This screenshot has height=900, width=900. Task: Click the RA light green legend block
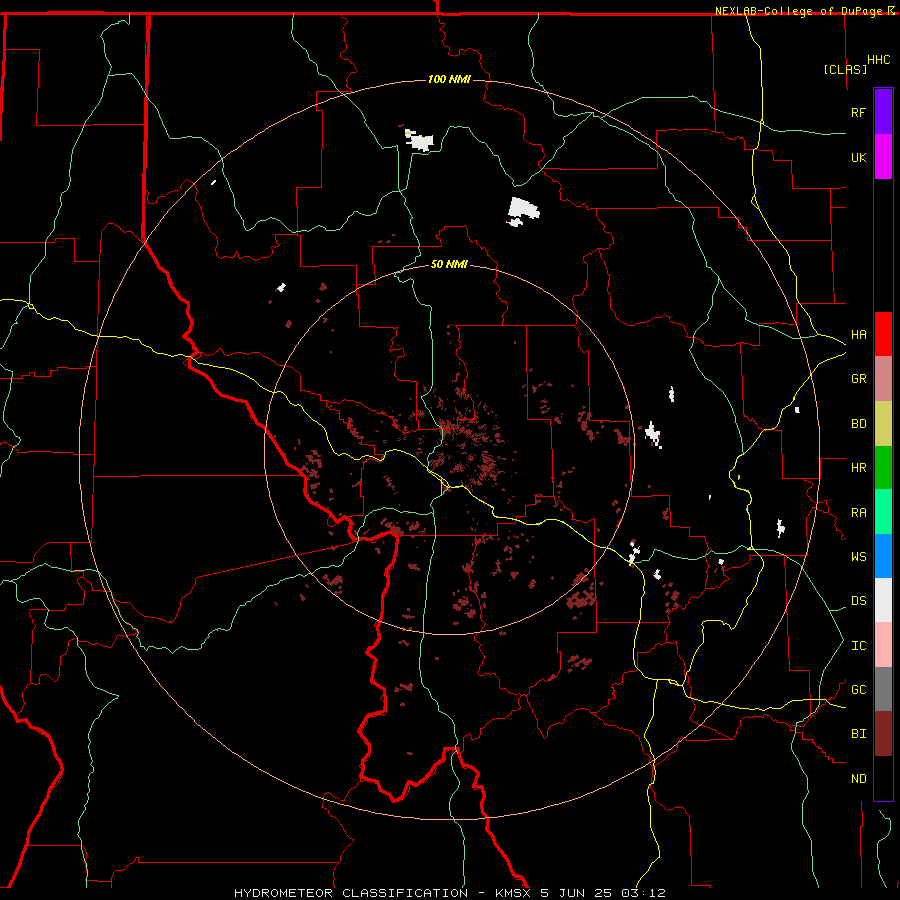[883, 512]
